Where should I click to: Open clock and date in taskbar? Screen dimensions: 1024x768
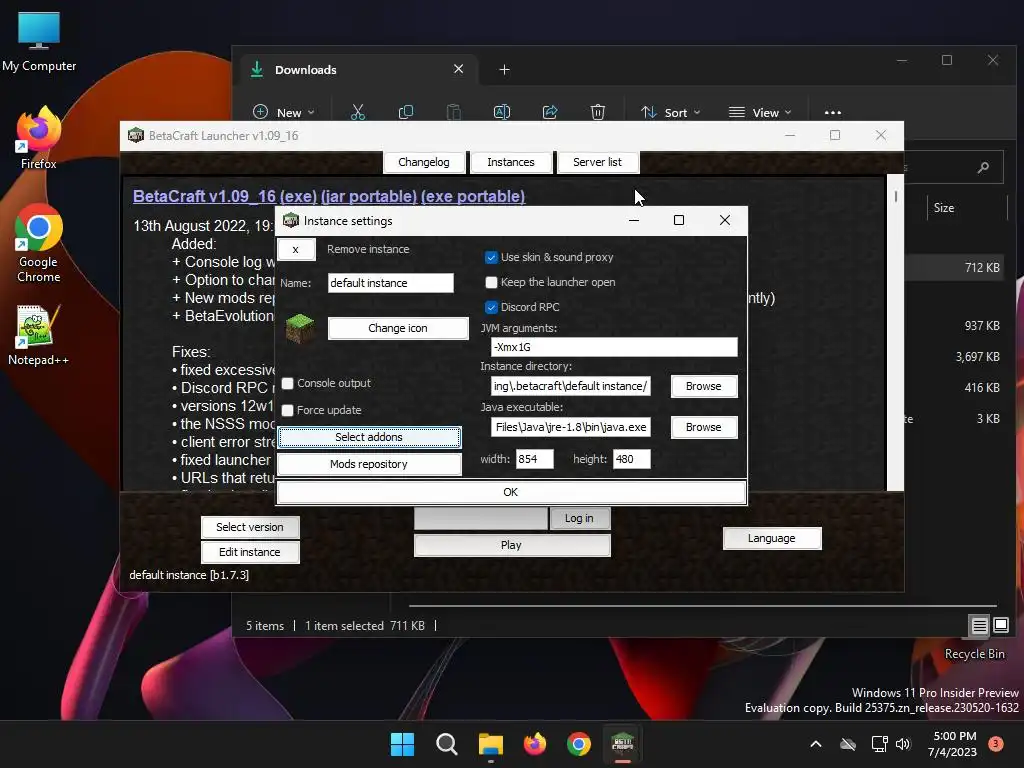(953, 744)
